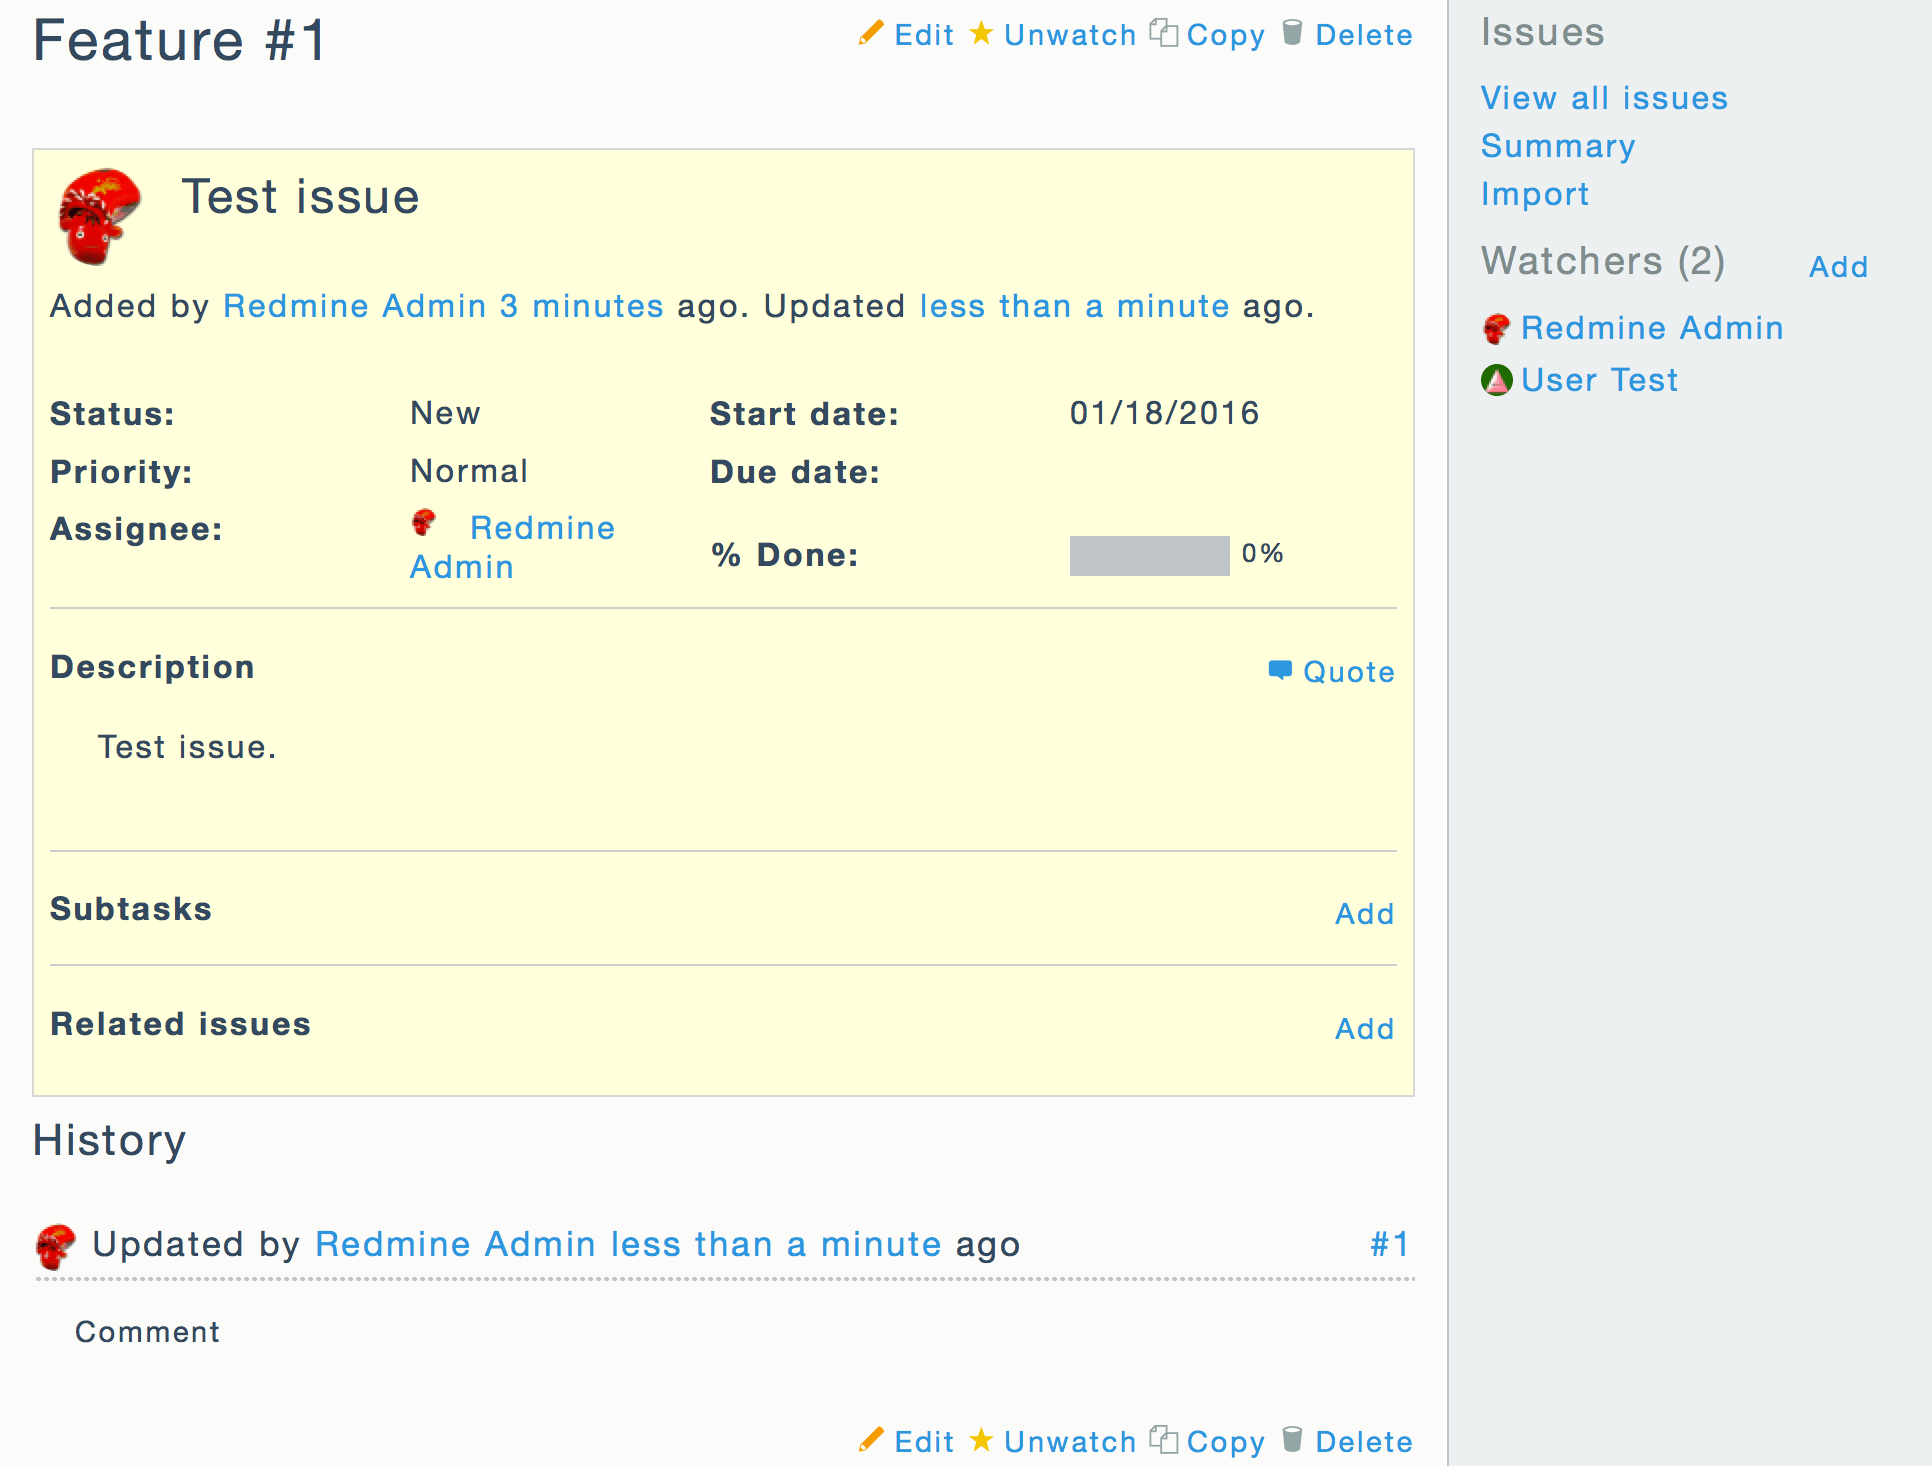The image size is (1932, 1466).
Task: Click the bottom trash Delete icon
Action: click(x=1292, y=1440)
